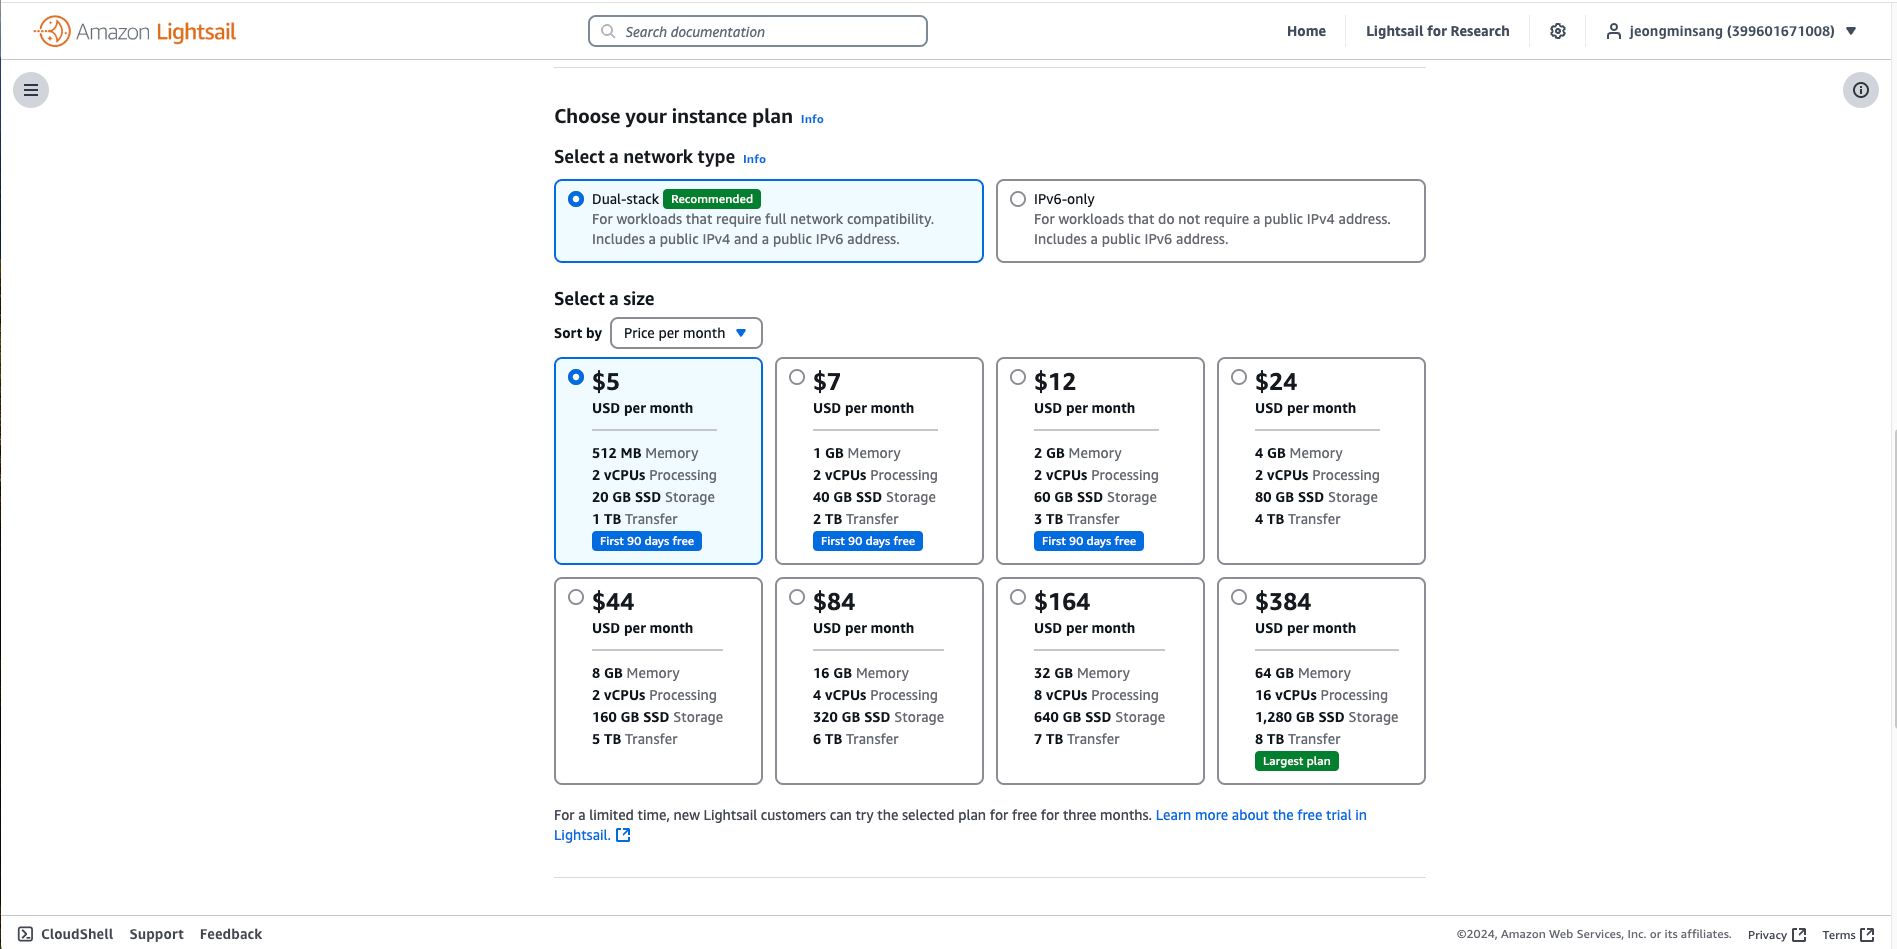Click the '16 vCPUs Processing' text
This screenshot has height=949, width=1897.
pyautogui.click(x=1321, y=695)
